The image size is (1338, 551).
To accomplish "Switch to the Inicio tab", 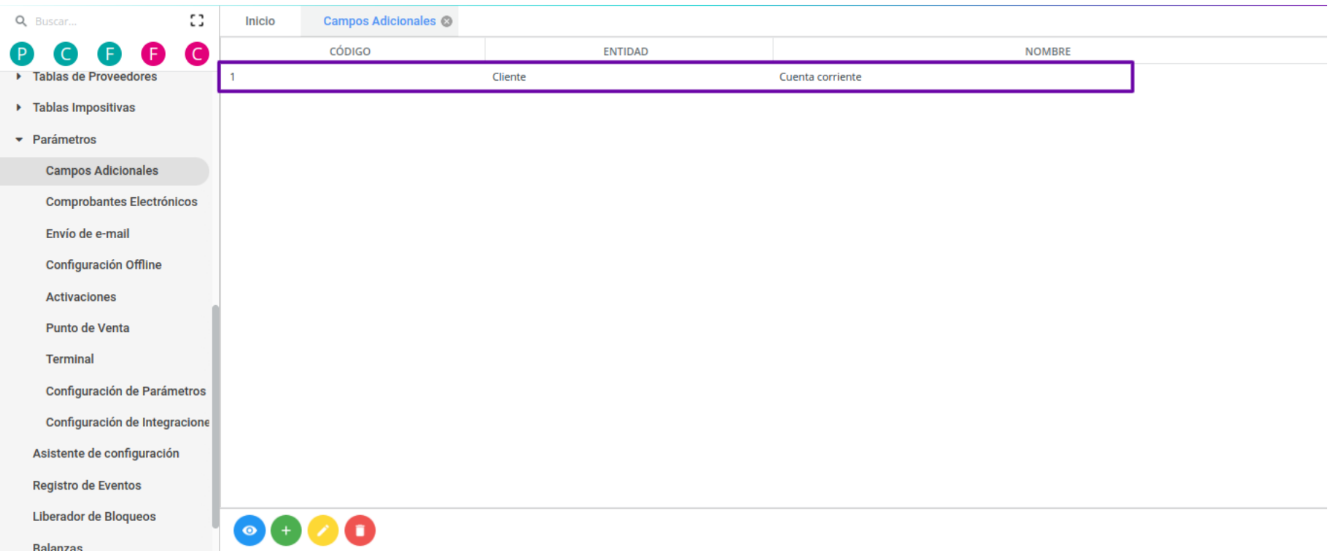I will click(260, 21).
